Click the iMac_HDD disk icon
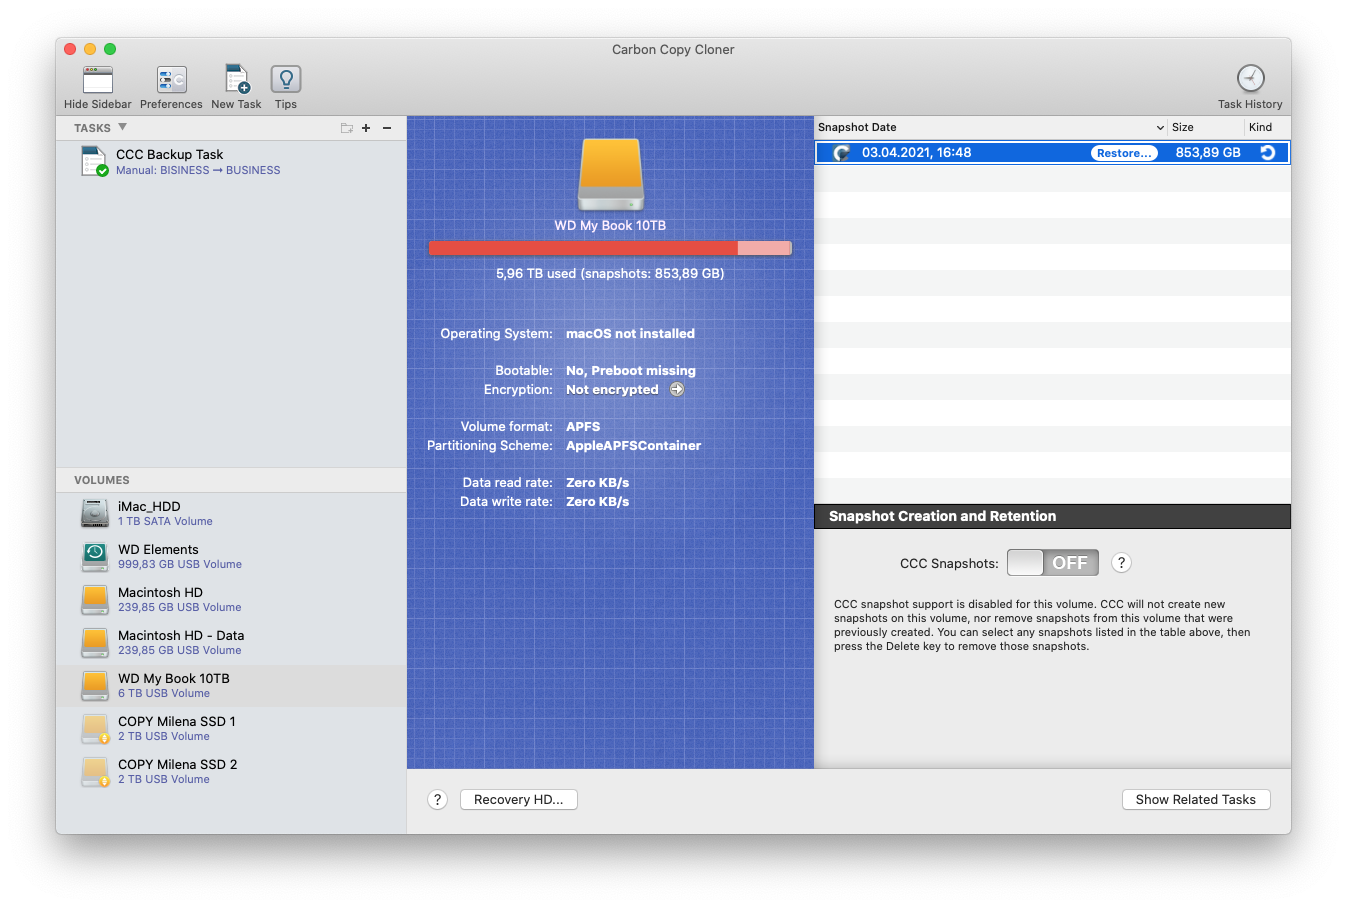 click(x=95, y=513)
